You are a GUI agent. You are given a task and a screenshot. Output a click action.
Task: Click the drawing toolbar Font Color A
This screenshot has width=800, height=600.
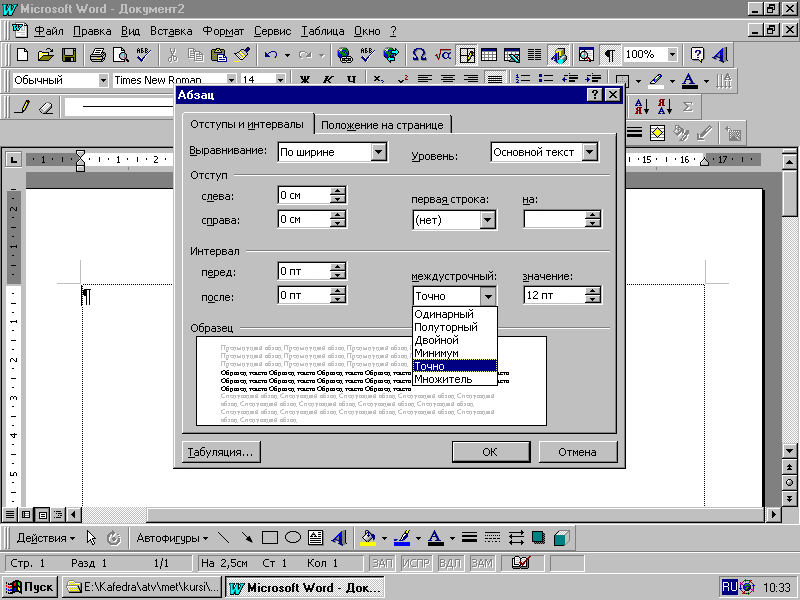click(435, 538)
